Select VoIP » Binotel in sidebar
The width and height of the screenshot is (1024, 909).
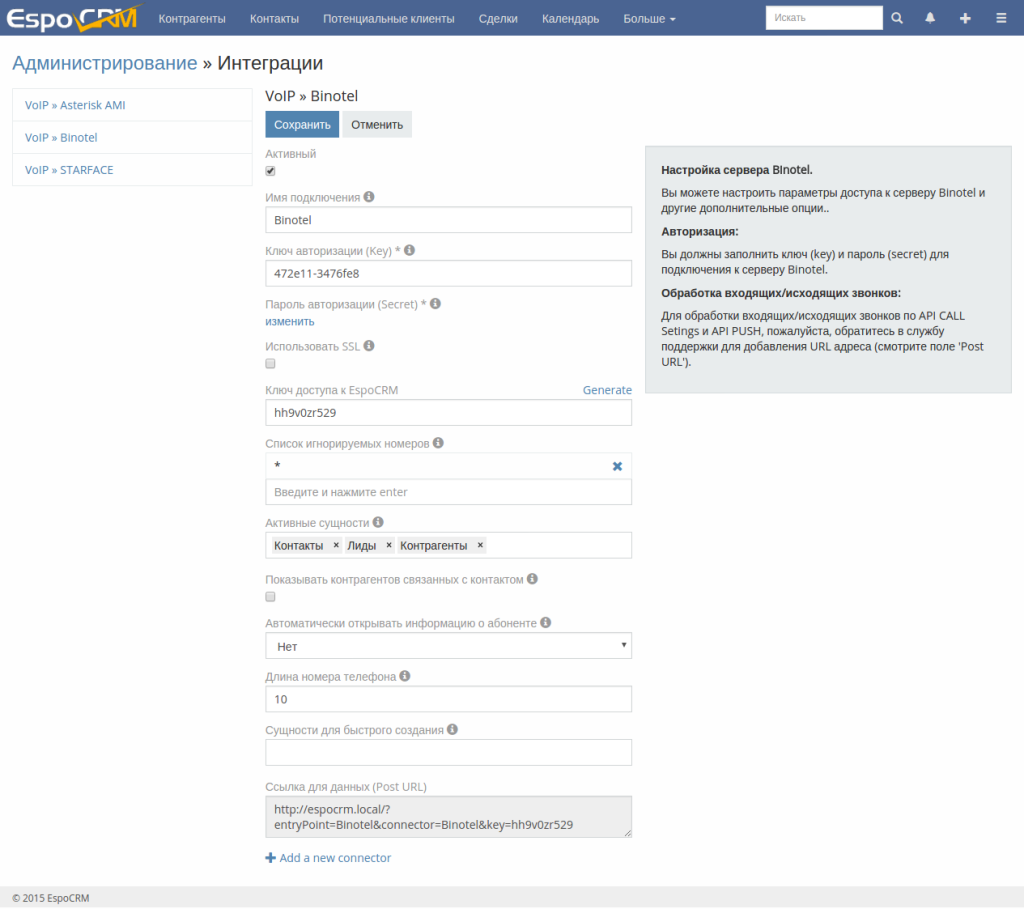pyautogui.click(x=61, y=138)
